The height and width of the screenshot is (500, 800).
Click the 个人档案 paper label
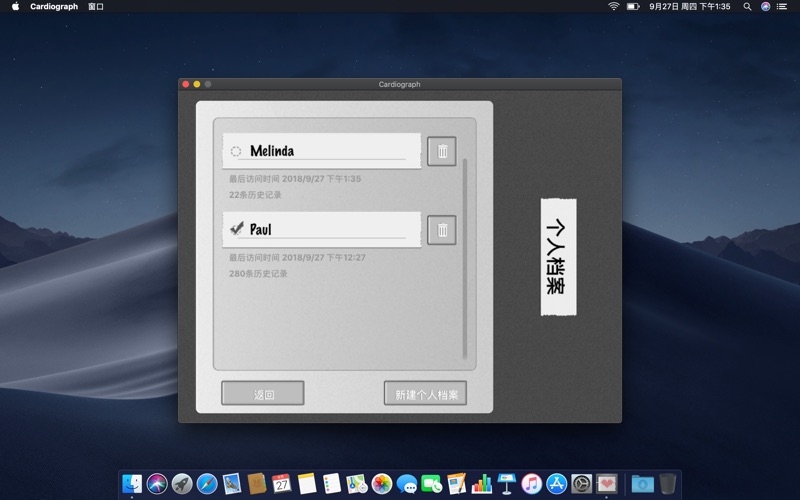[558, 257]
